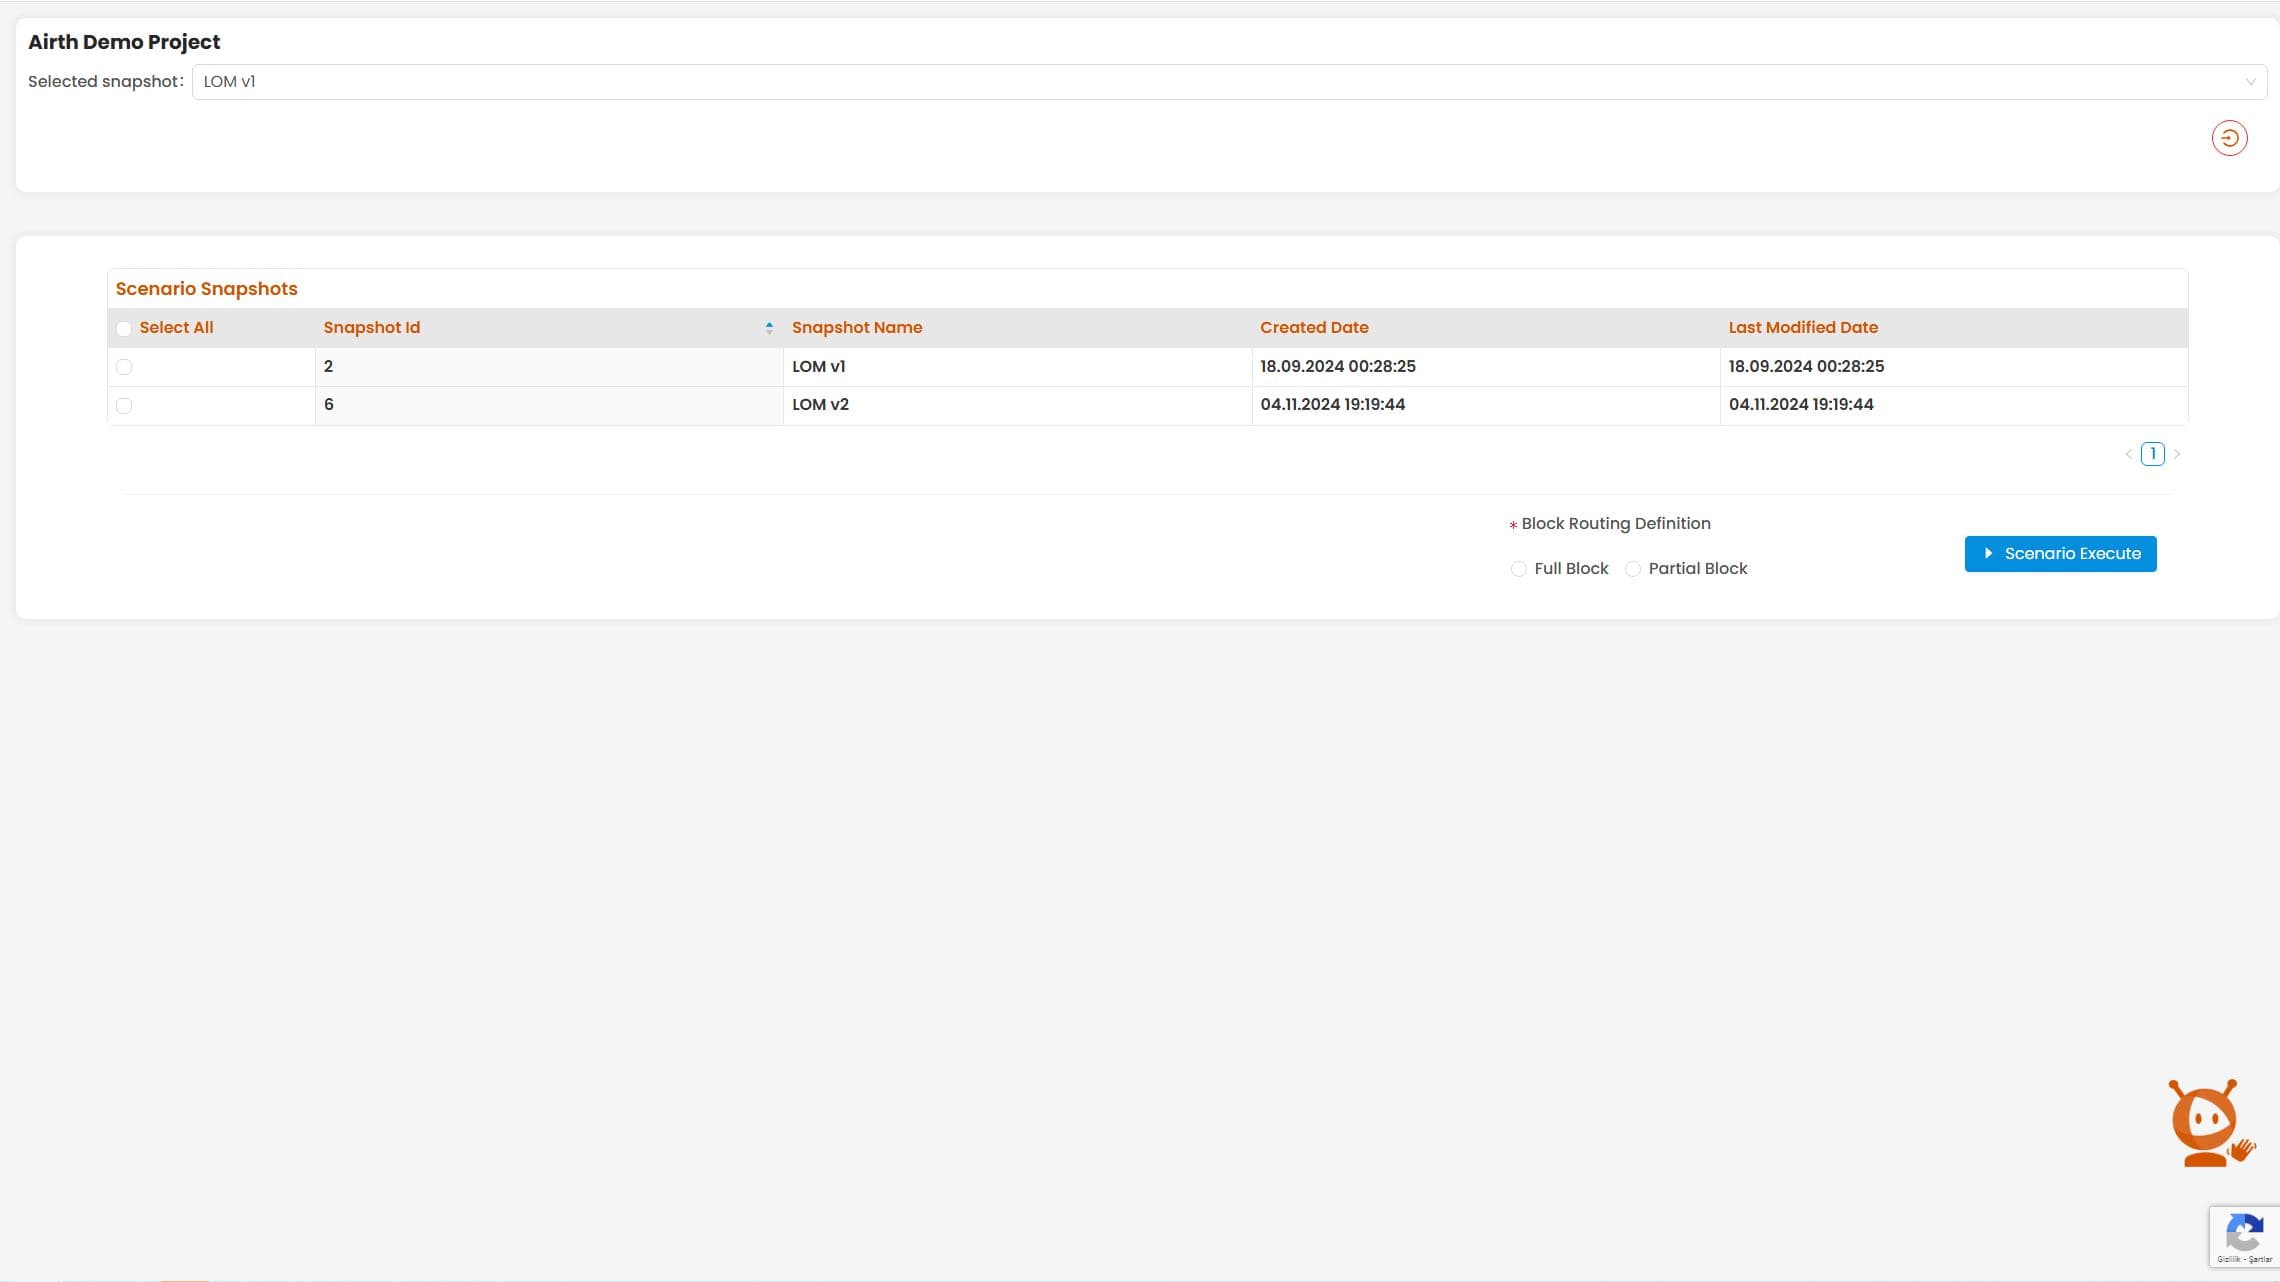The image size is (2280, 1282).
Task: Click page number 1 in pagination
Action: pyautogui.click(x=2153, y=454)
